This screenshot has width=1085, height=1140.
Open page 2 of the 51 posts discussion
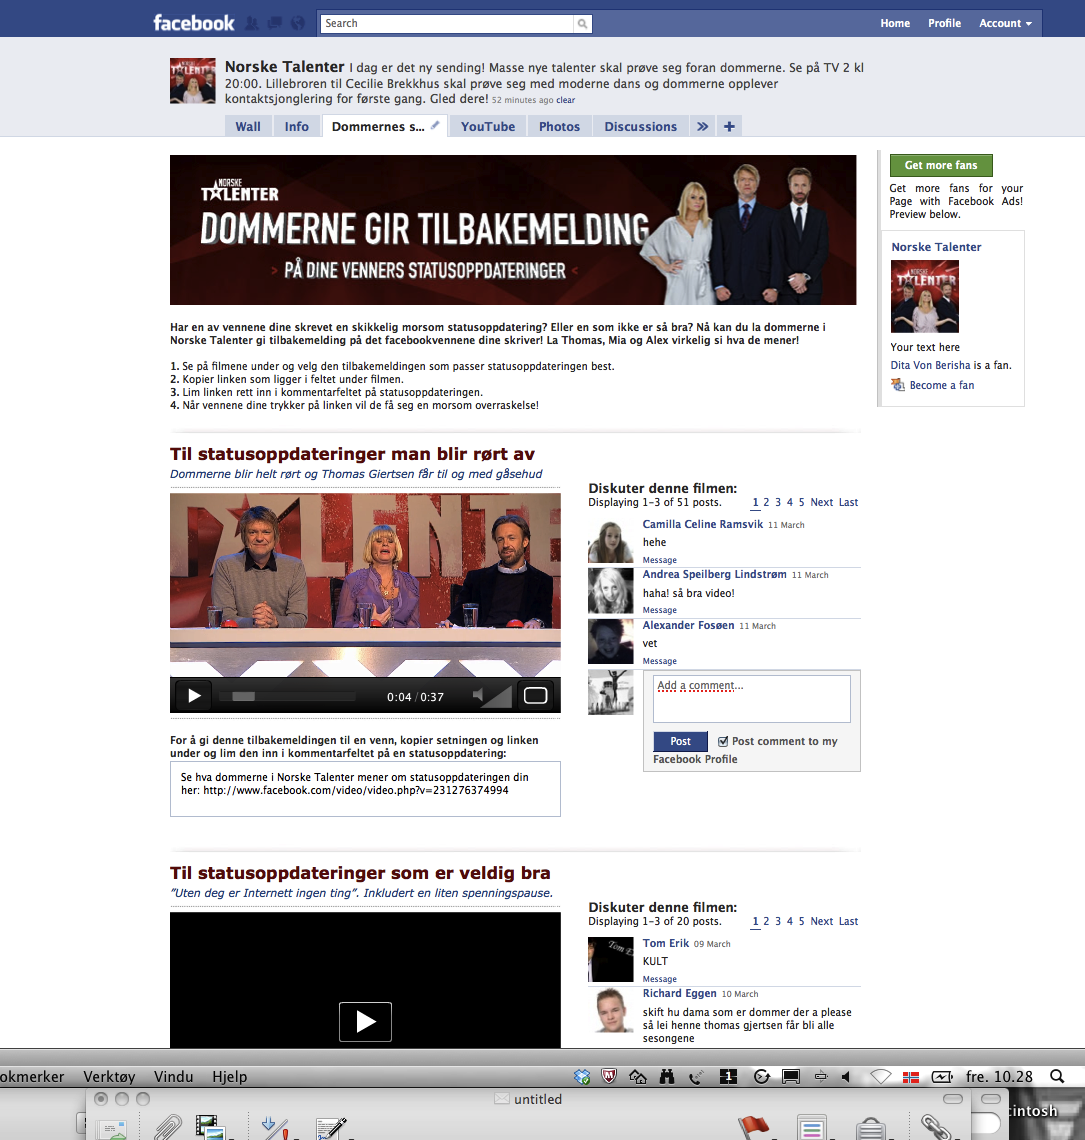766,502
